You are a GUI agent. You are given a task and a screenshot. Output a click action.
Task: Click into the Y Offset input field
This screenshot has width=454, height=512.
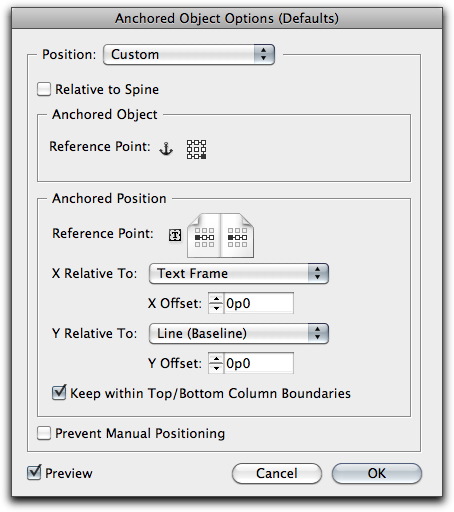point(259,363)
